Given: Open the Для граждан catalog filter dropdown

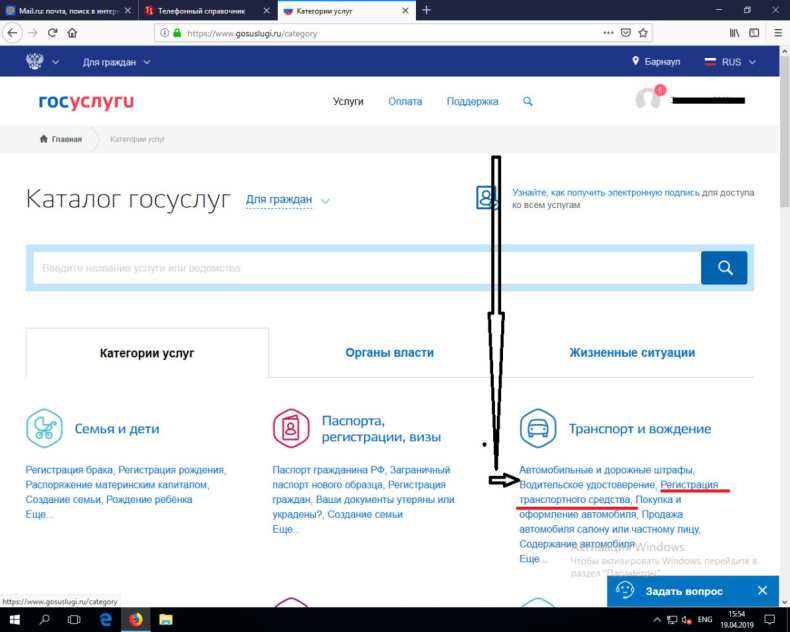Looking at the screenshot, I should coord(288,200).
